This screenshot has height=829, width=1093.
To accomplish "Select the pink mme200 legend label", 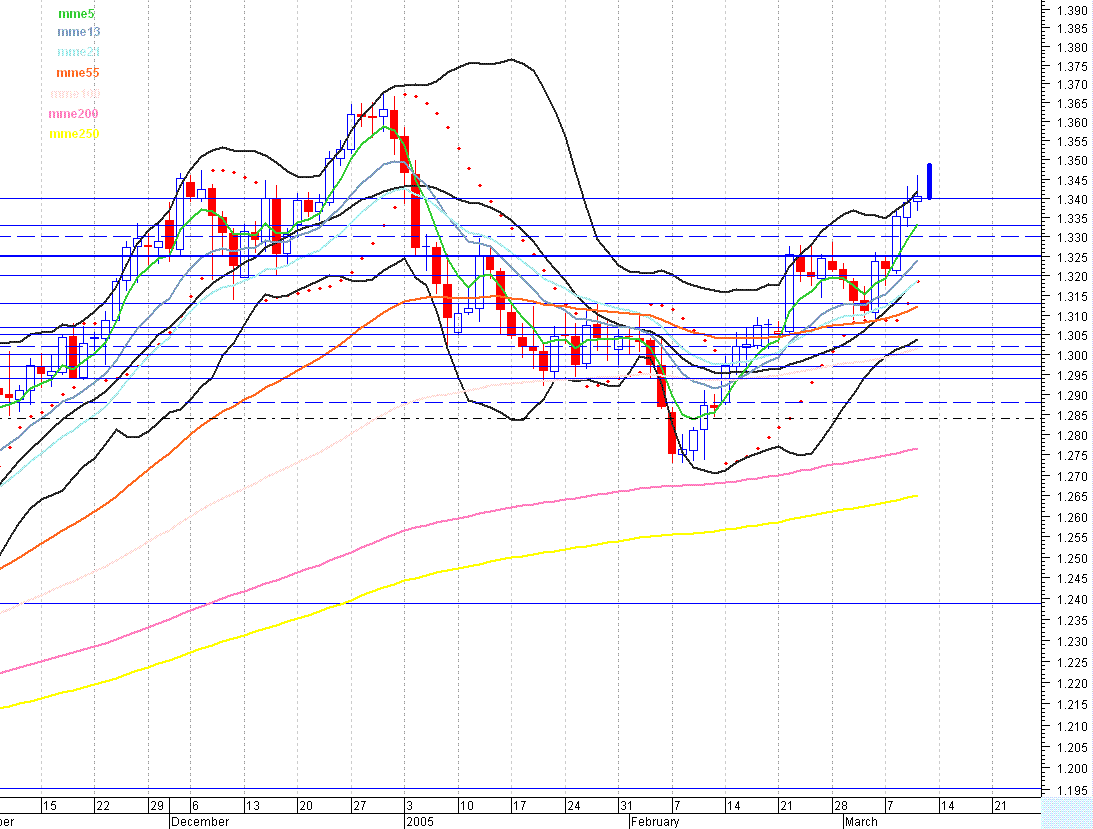I will [x=73, y=113].
